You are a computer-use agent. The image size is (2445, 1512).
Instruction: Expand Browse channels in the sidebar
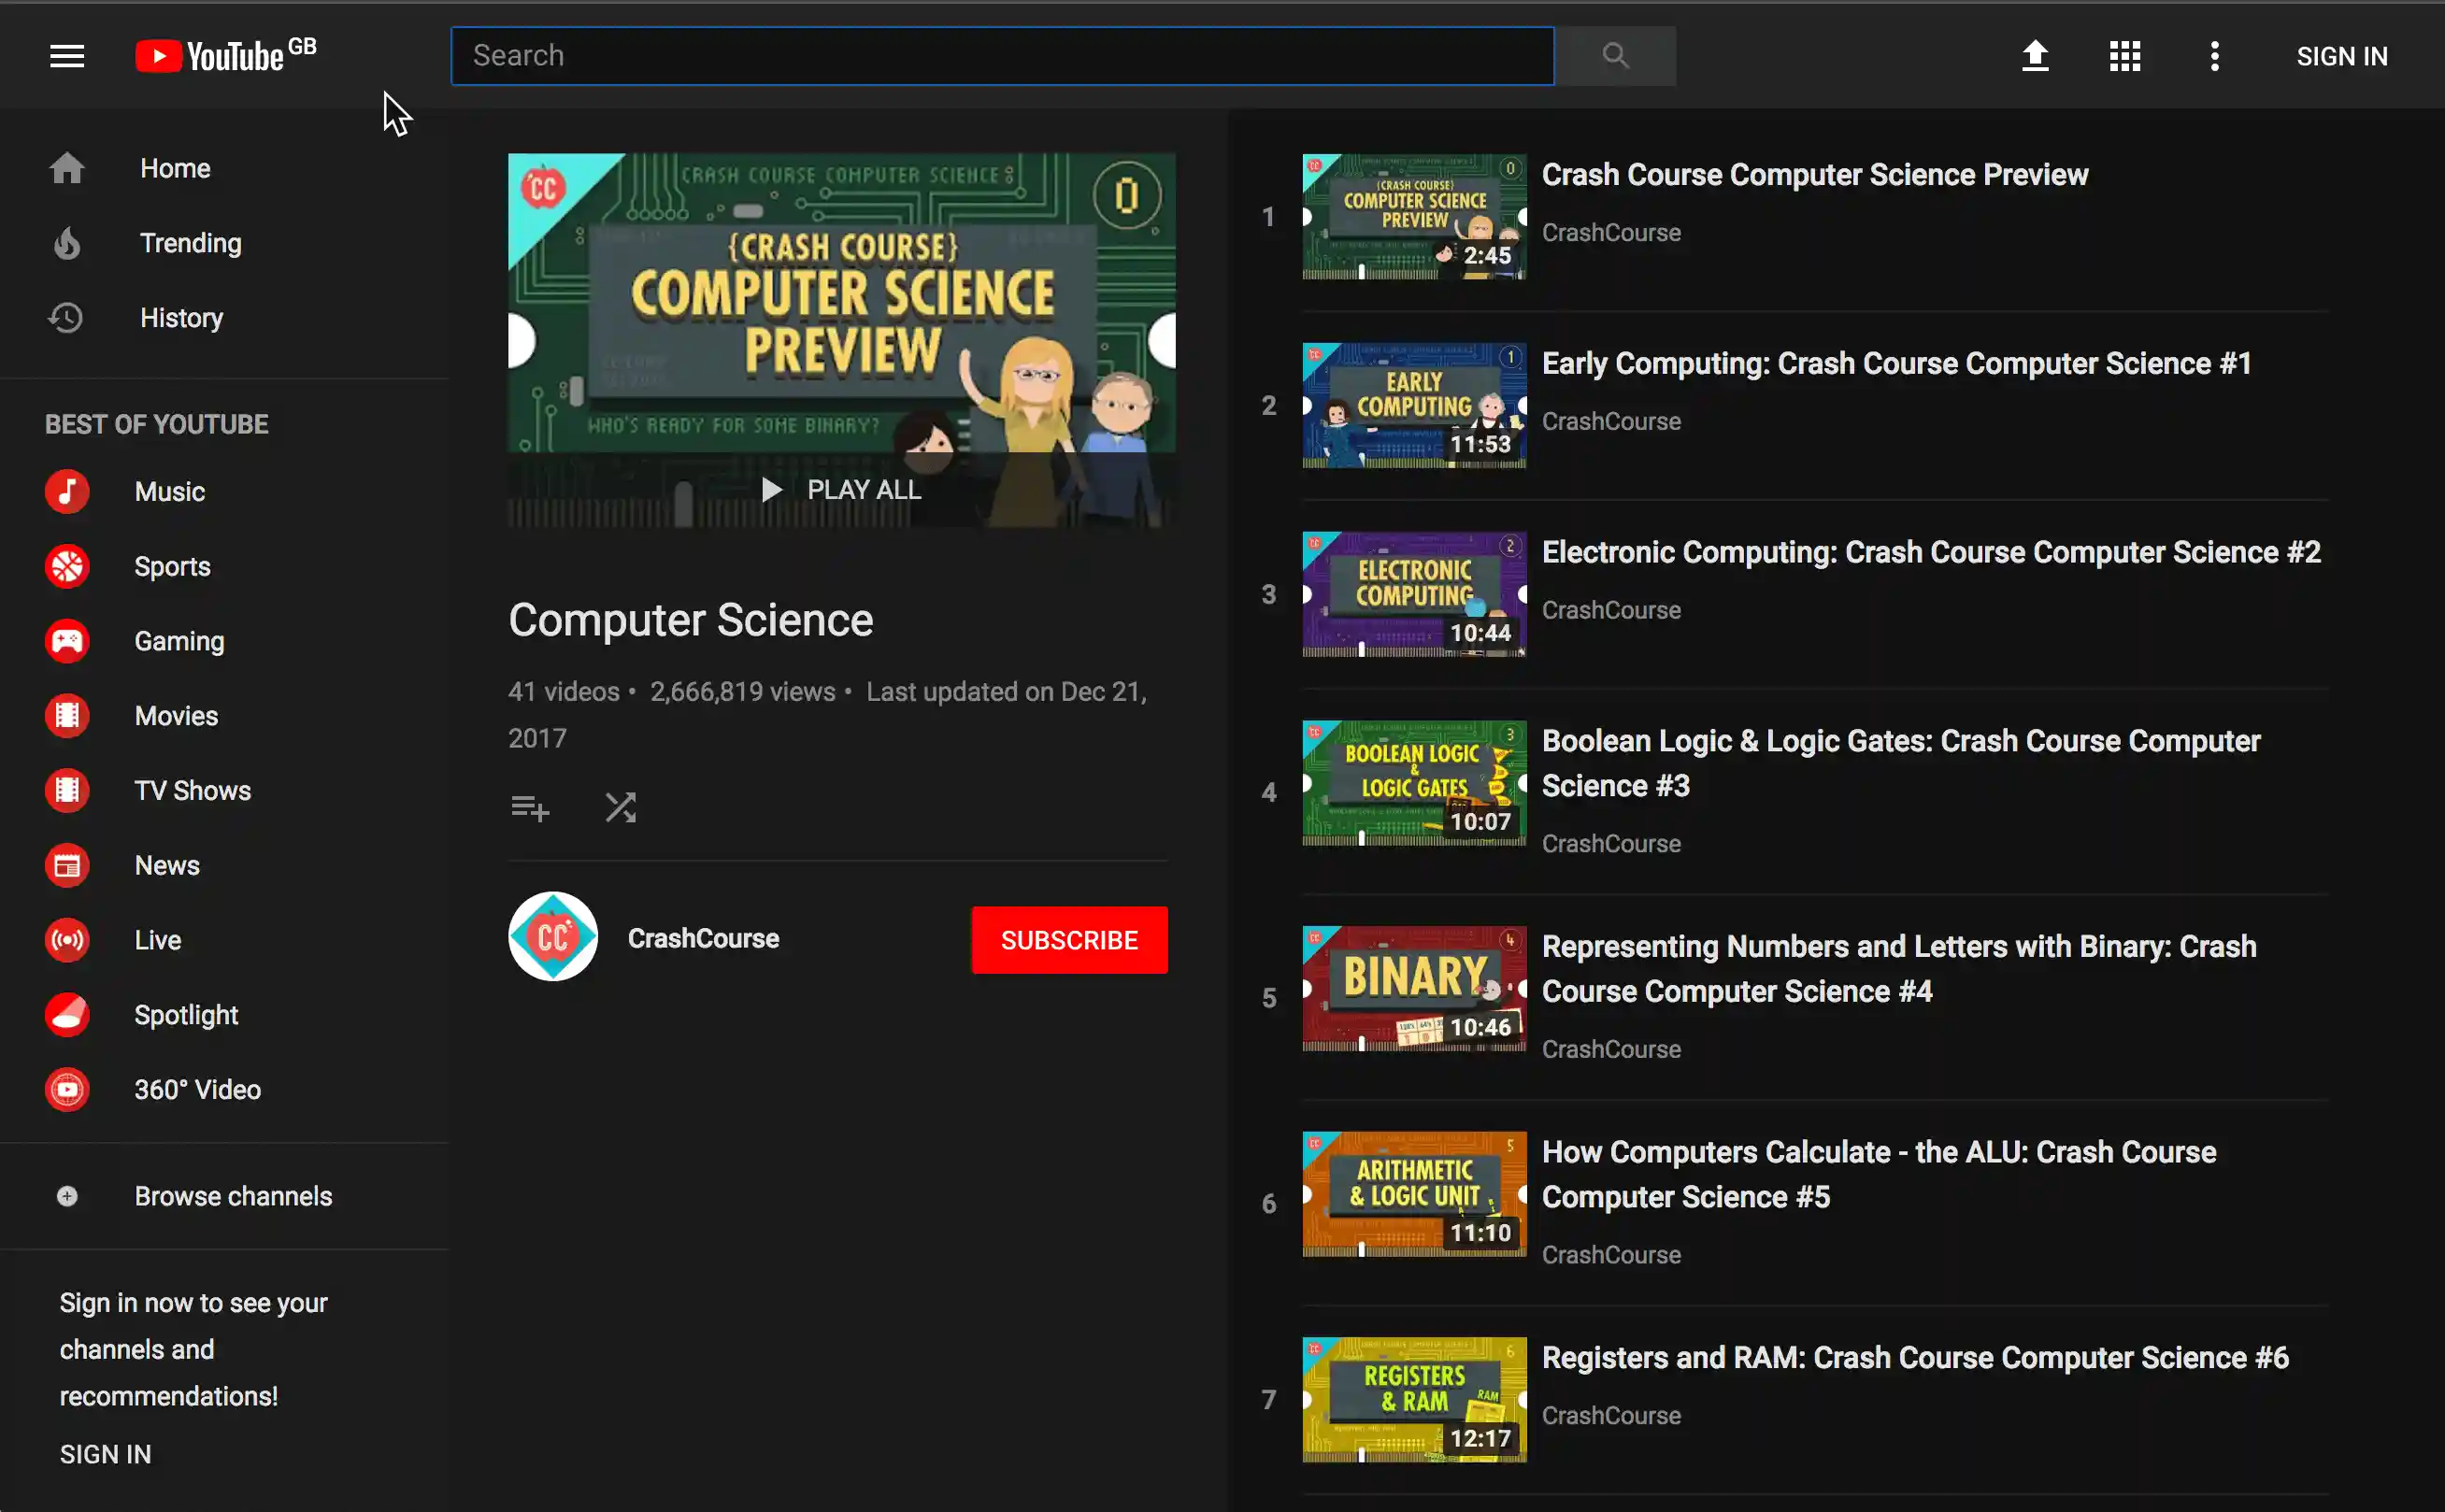click(66, 1196)
